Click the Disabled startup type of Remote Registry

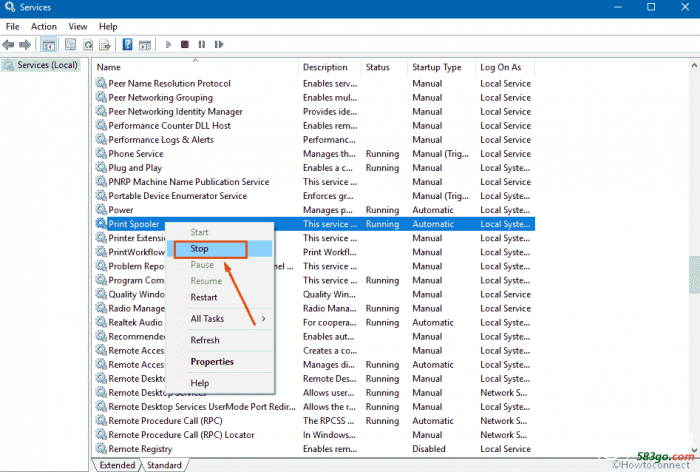[x=429, y=449]
